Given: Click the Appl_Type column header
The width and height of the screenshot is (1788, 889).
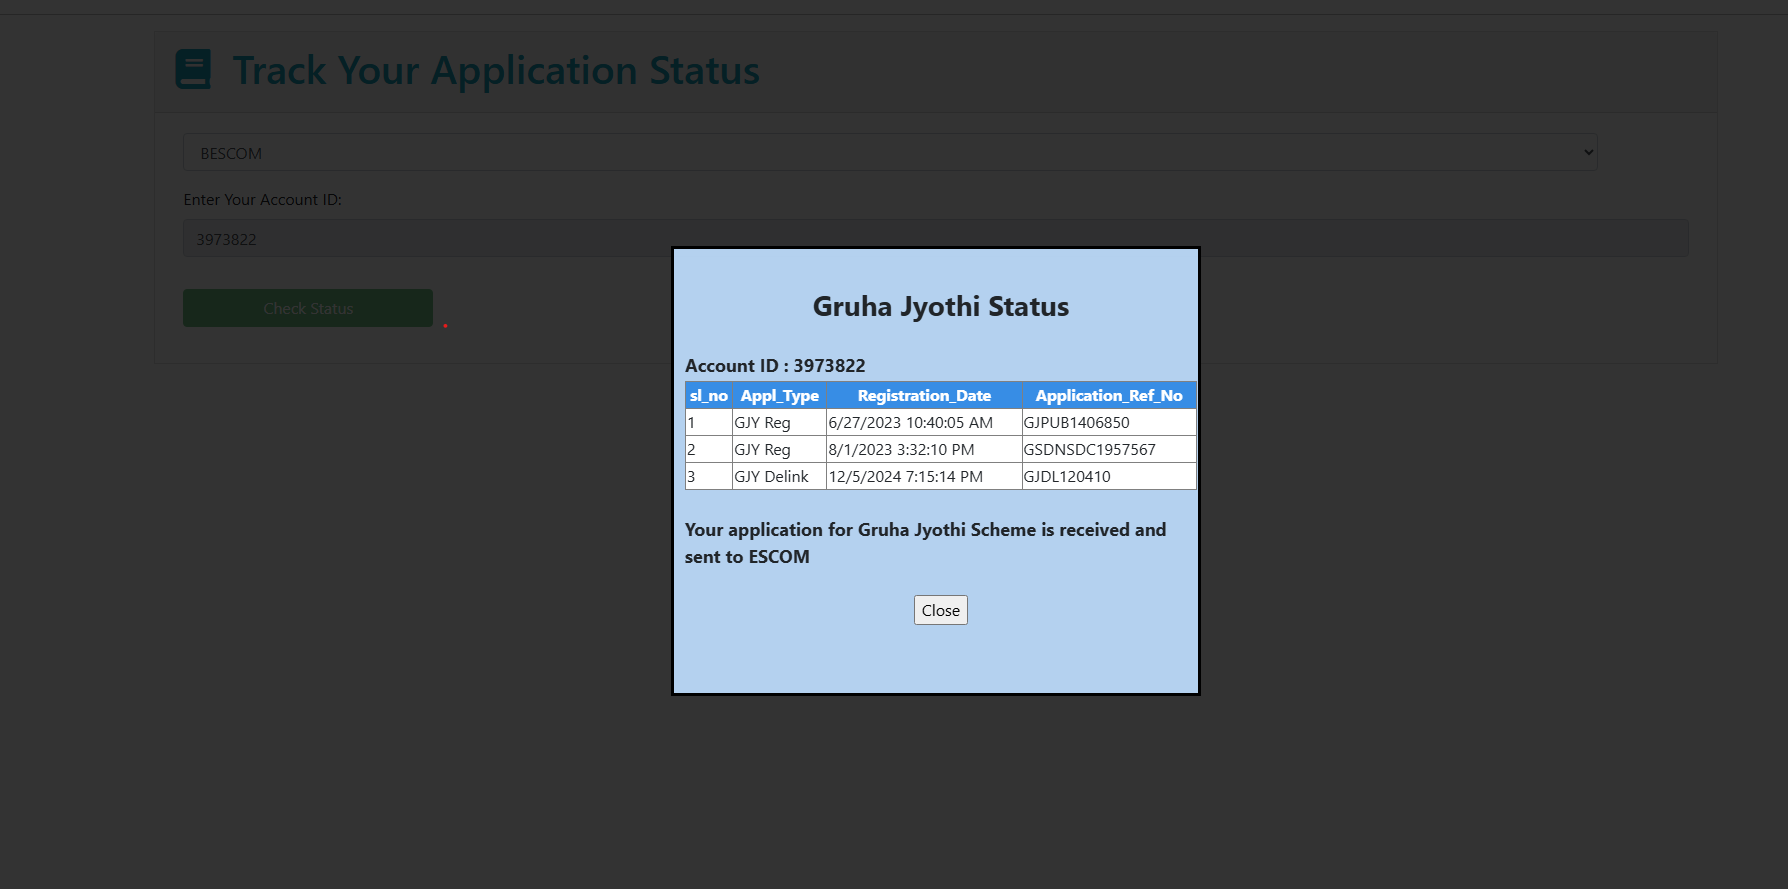Looking at the screenshot, I should [779, 396].
